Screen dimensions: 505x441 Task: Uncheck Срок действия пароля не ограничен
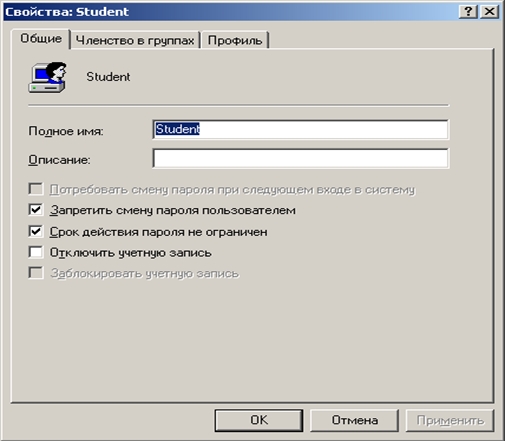coord(36,231)
